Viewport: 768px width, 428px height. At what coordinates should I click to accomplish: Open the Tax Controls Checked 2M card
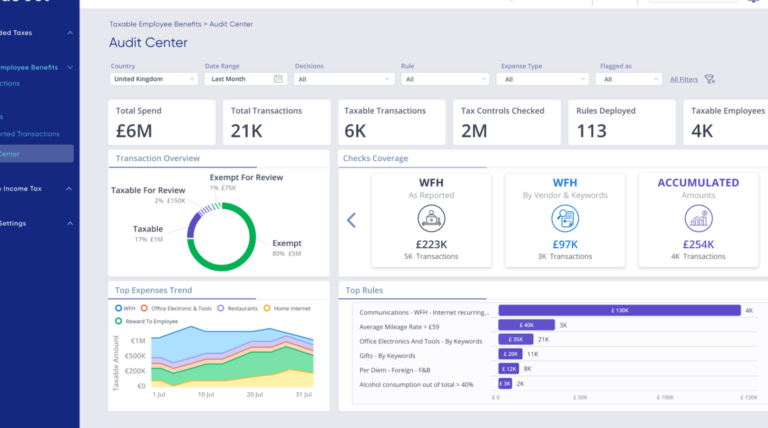click(x=507, y=122)
